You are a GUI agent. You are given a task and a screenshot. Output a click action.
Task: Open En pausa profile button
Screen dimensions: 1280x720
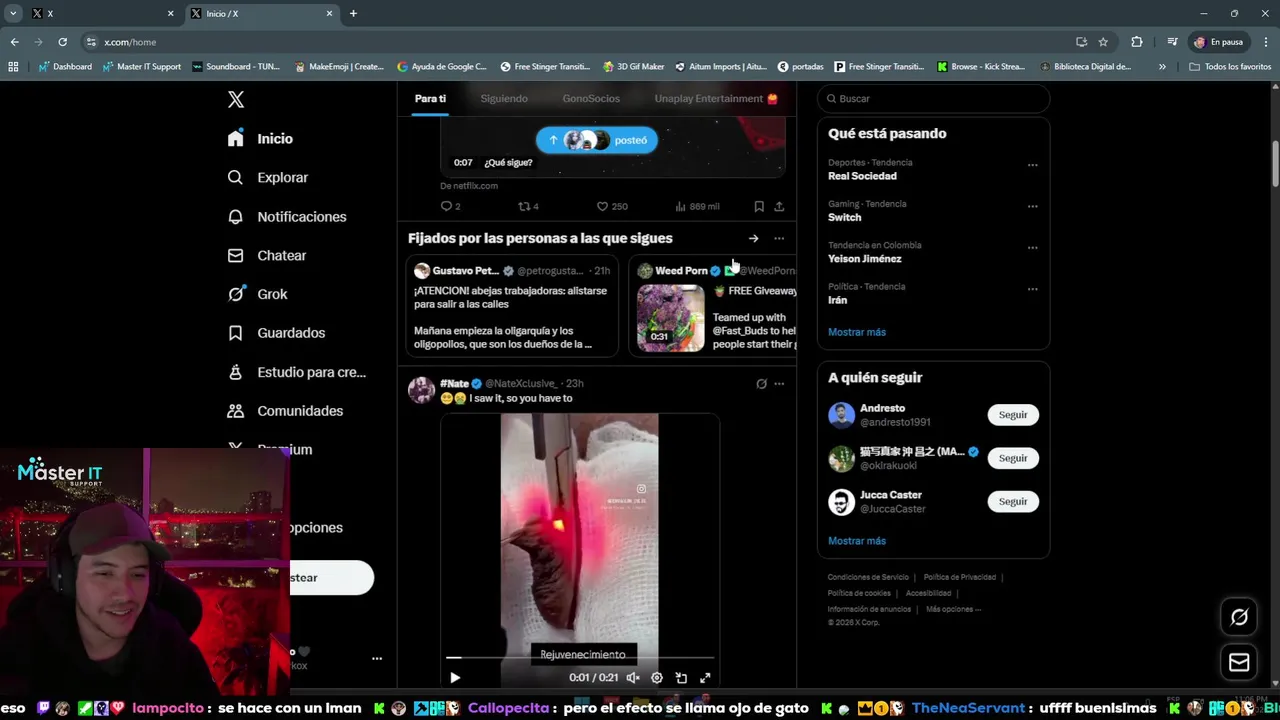click(1219, 42)
